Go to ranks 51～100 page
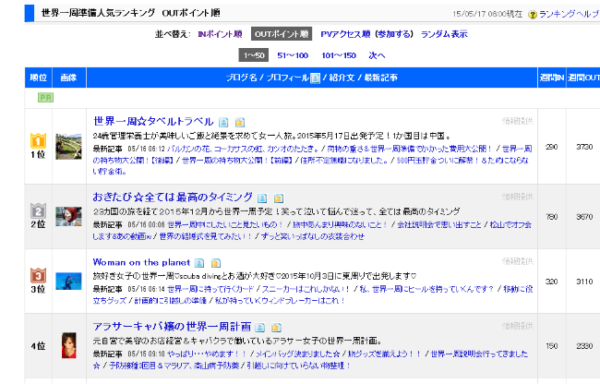The image size is (600, 384). [x=293, y=55]
